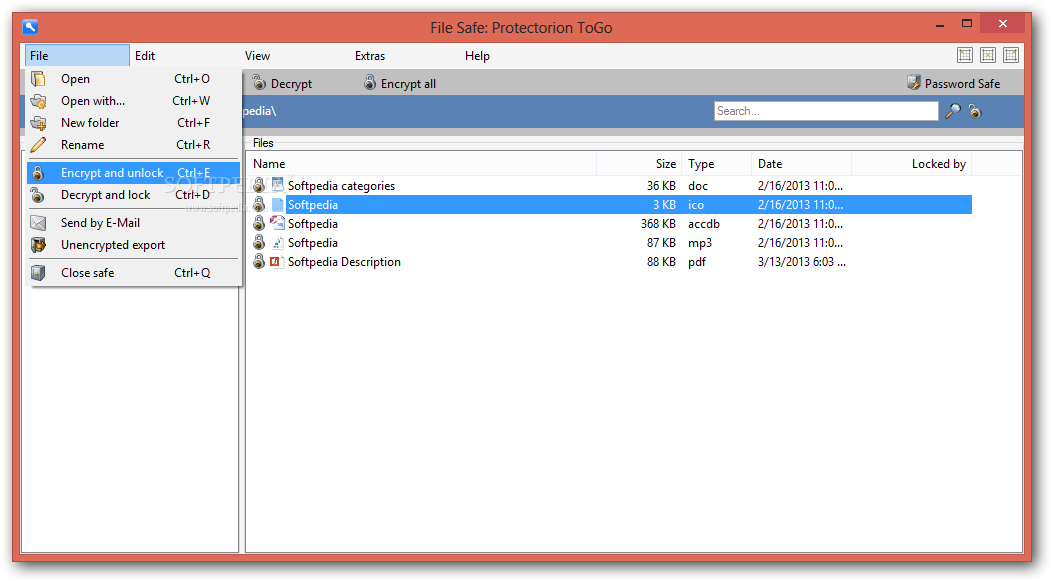1052x582 pixels.
Task: Click the last layout icon at top right
Action: tap(1010, 55)
